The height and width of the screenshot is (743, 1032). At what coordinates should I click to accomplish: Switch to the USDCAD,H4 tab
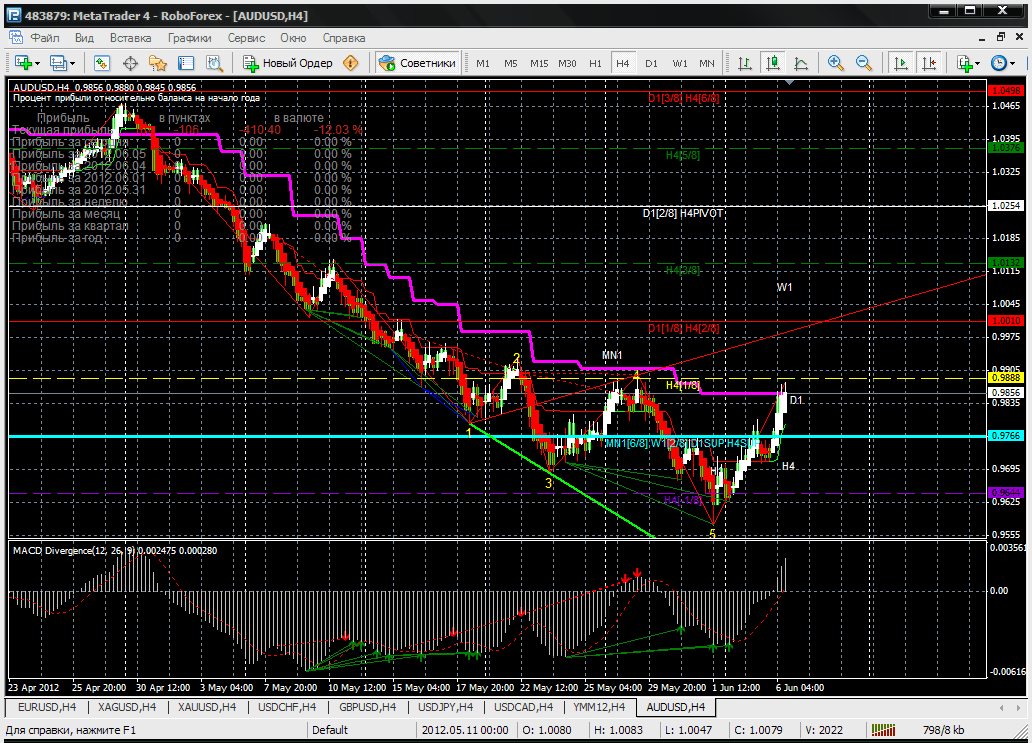pos(523,707)
